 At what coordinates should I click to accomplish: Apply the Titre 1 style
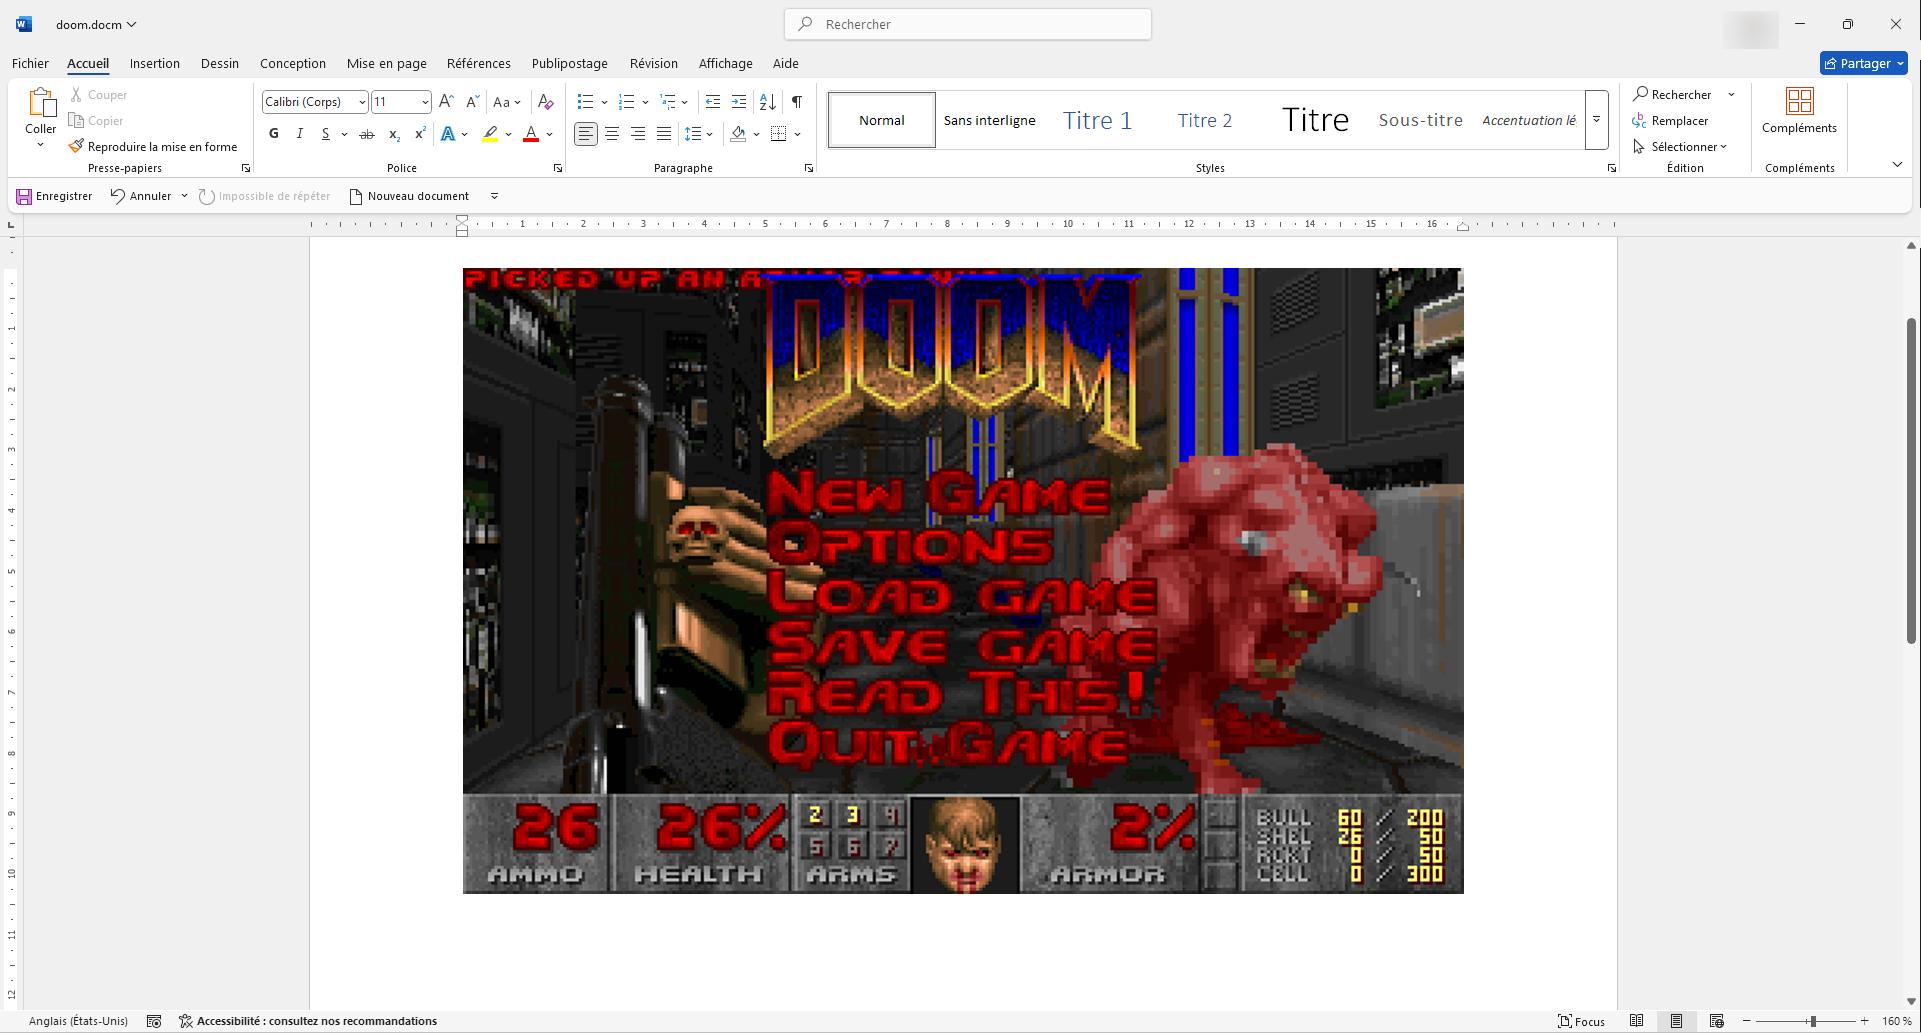coord(1097,120)
